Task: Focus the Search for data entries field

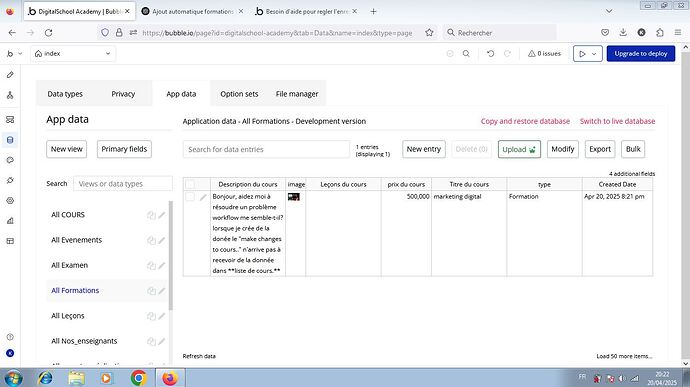Action: pos(266,149)
